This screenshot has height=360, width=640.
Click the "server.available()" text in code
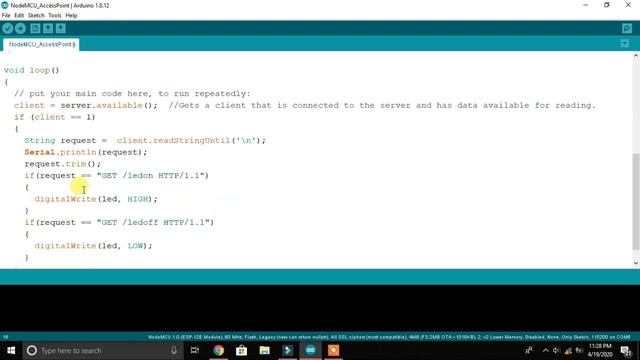(x=109, y=105)
